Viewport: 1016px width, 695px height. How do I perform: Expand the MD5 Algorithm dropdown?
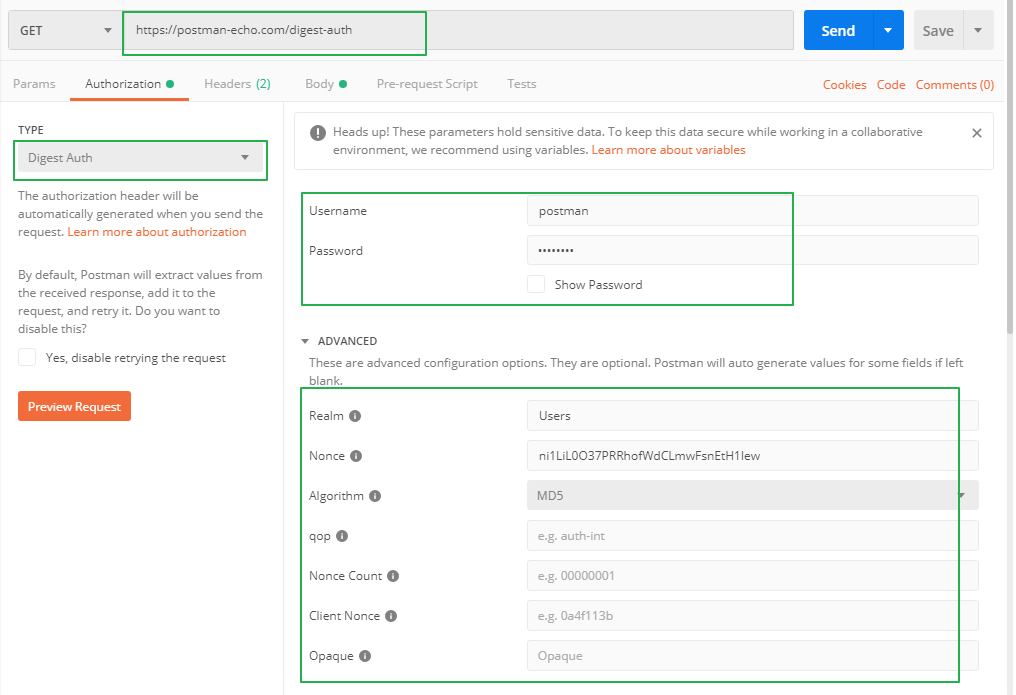point(752,495)
